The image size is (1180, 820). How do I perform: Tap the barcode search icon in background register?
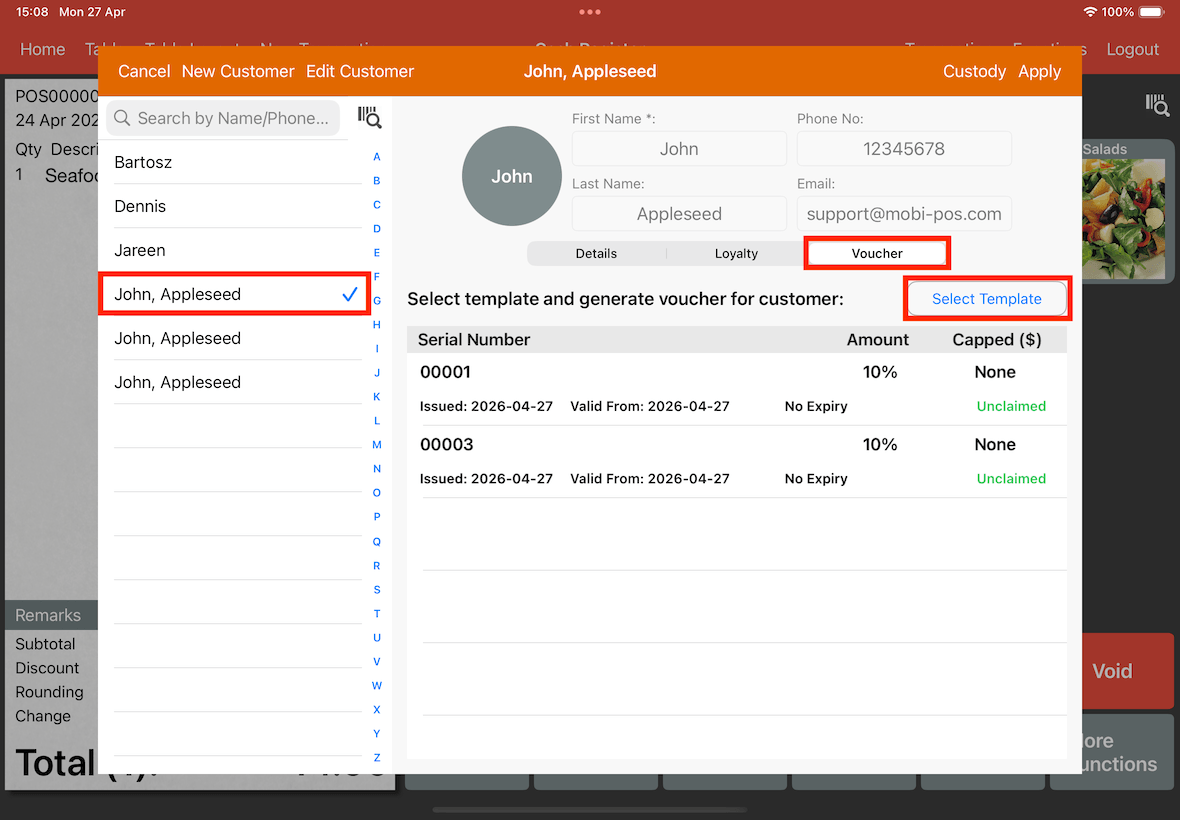point(1157,105)
